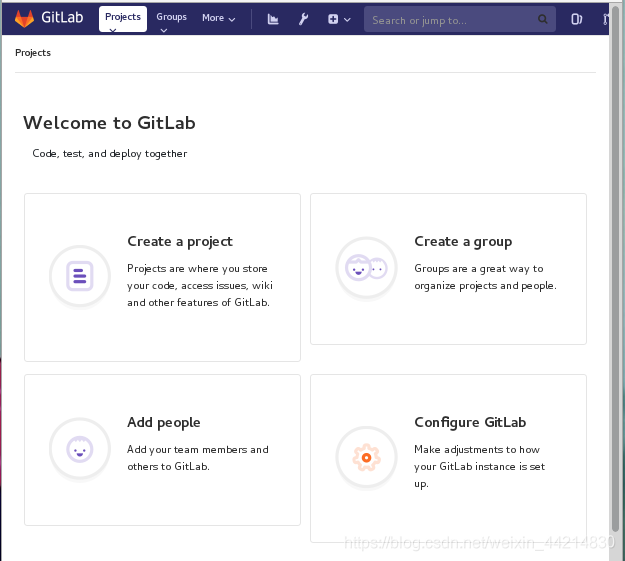The image size is (625, 561).
Task: Open the Create a project card title
Action: (180, 242)
